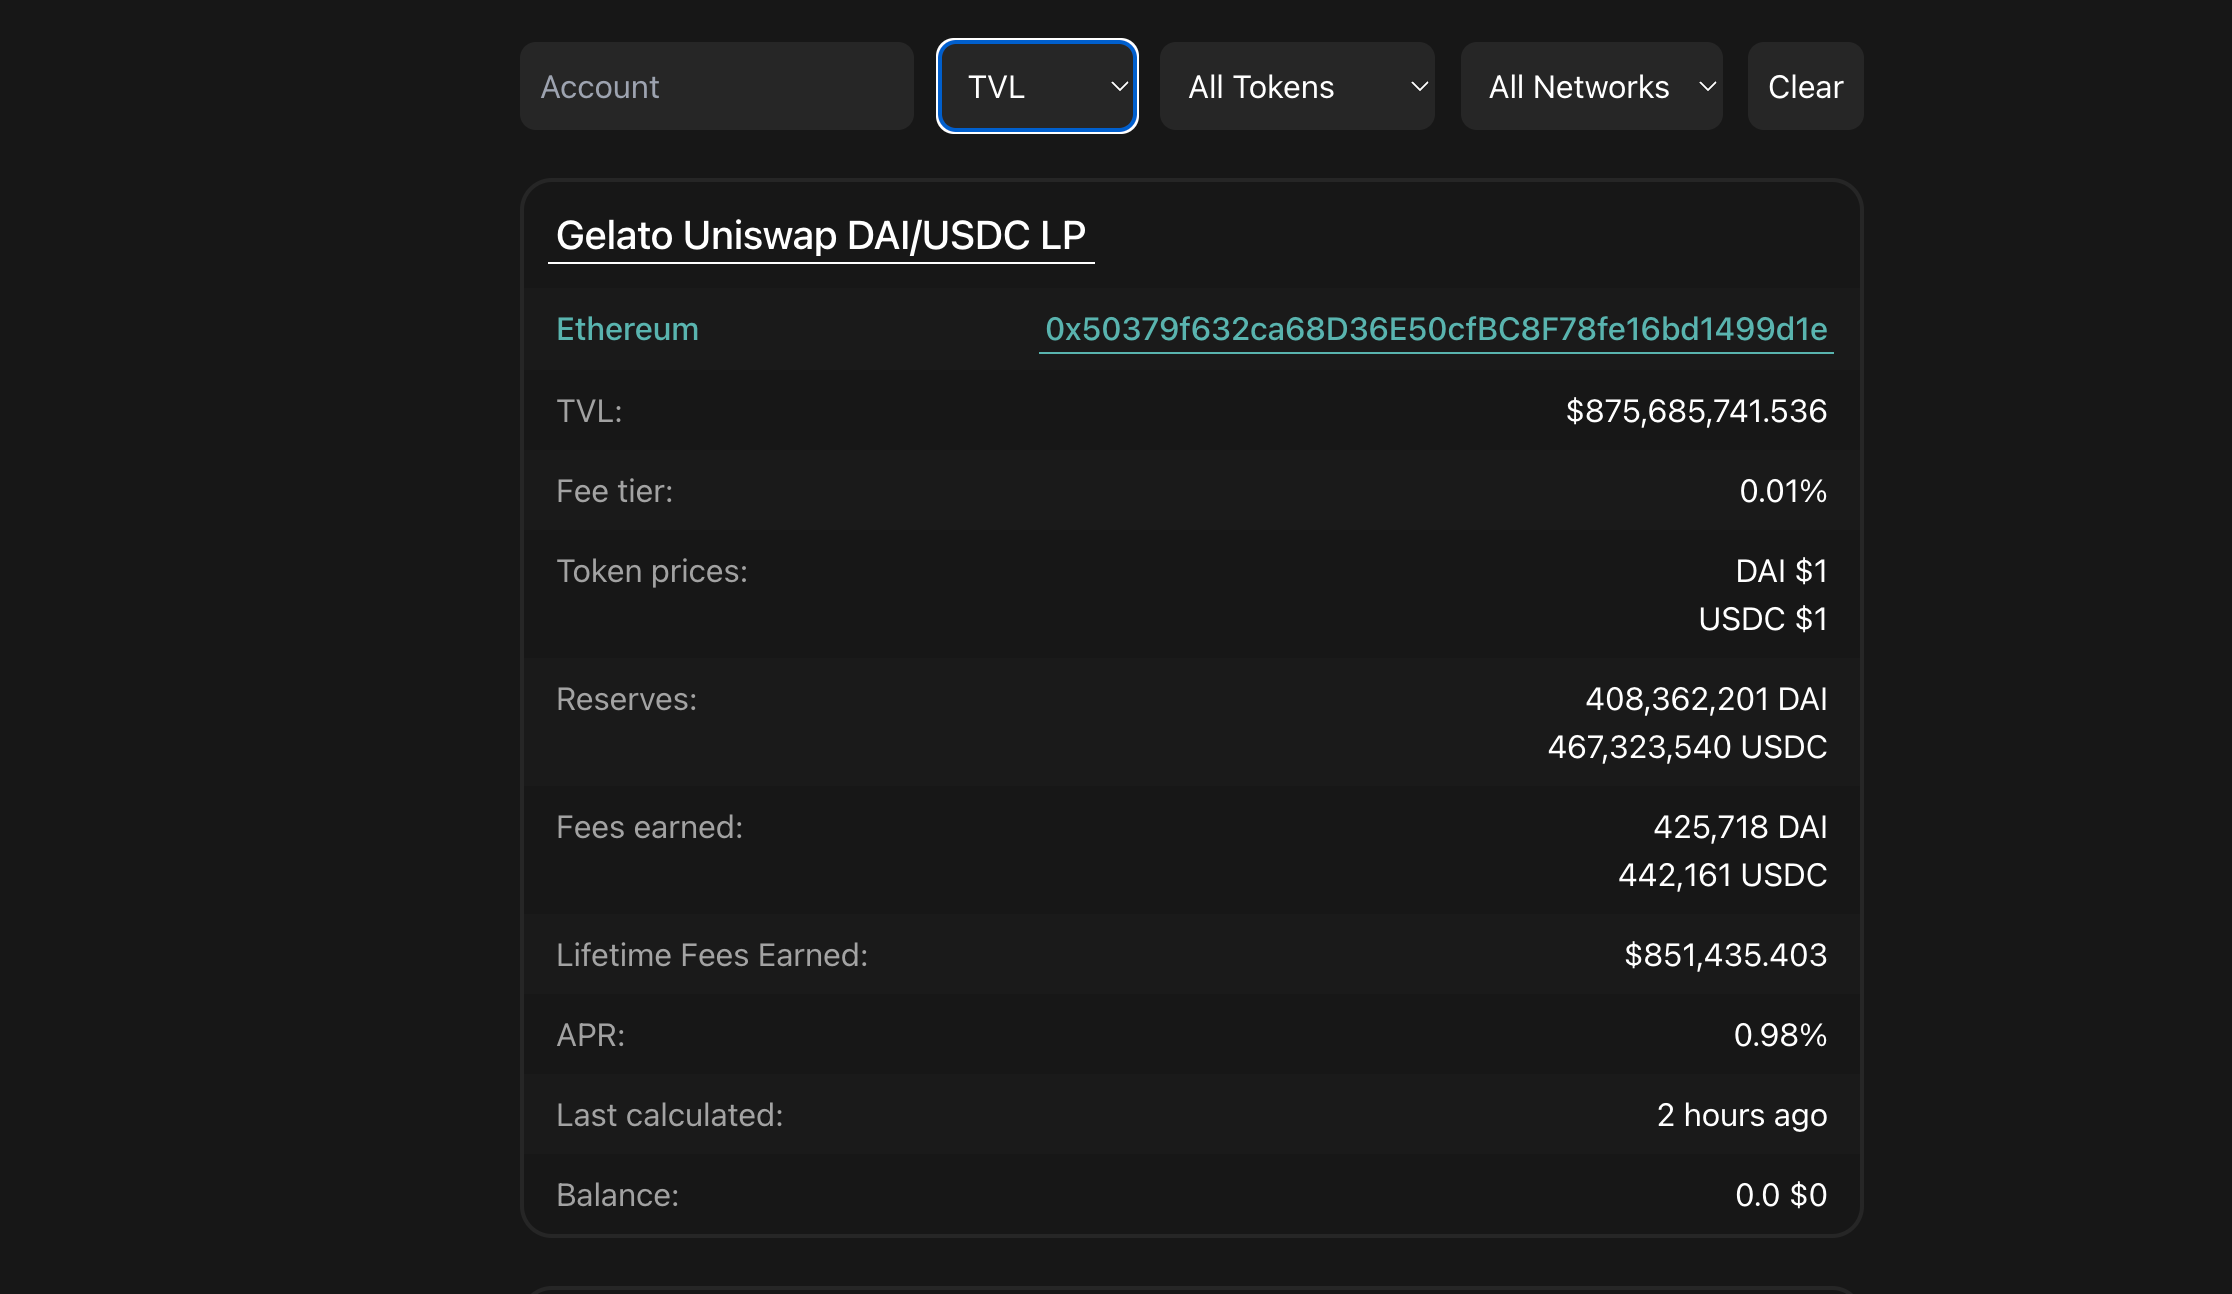Click the 0.98% APR value
This screenshot has height=1294, width=2232.
[1780, 1035]
